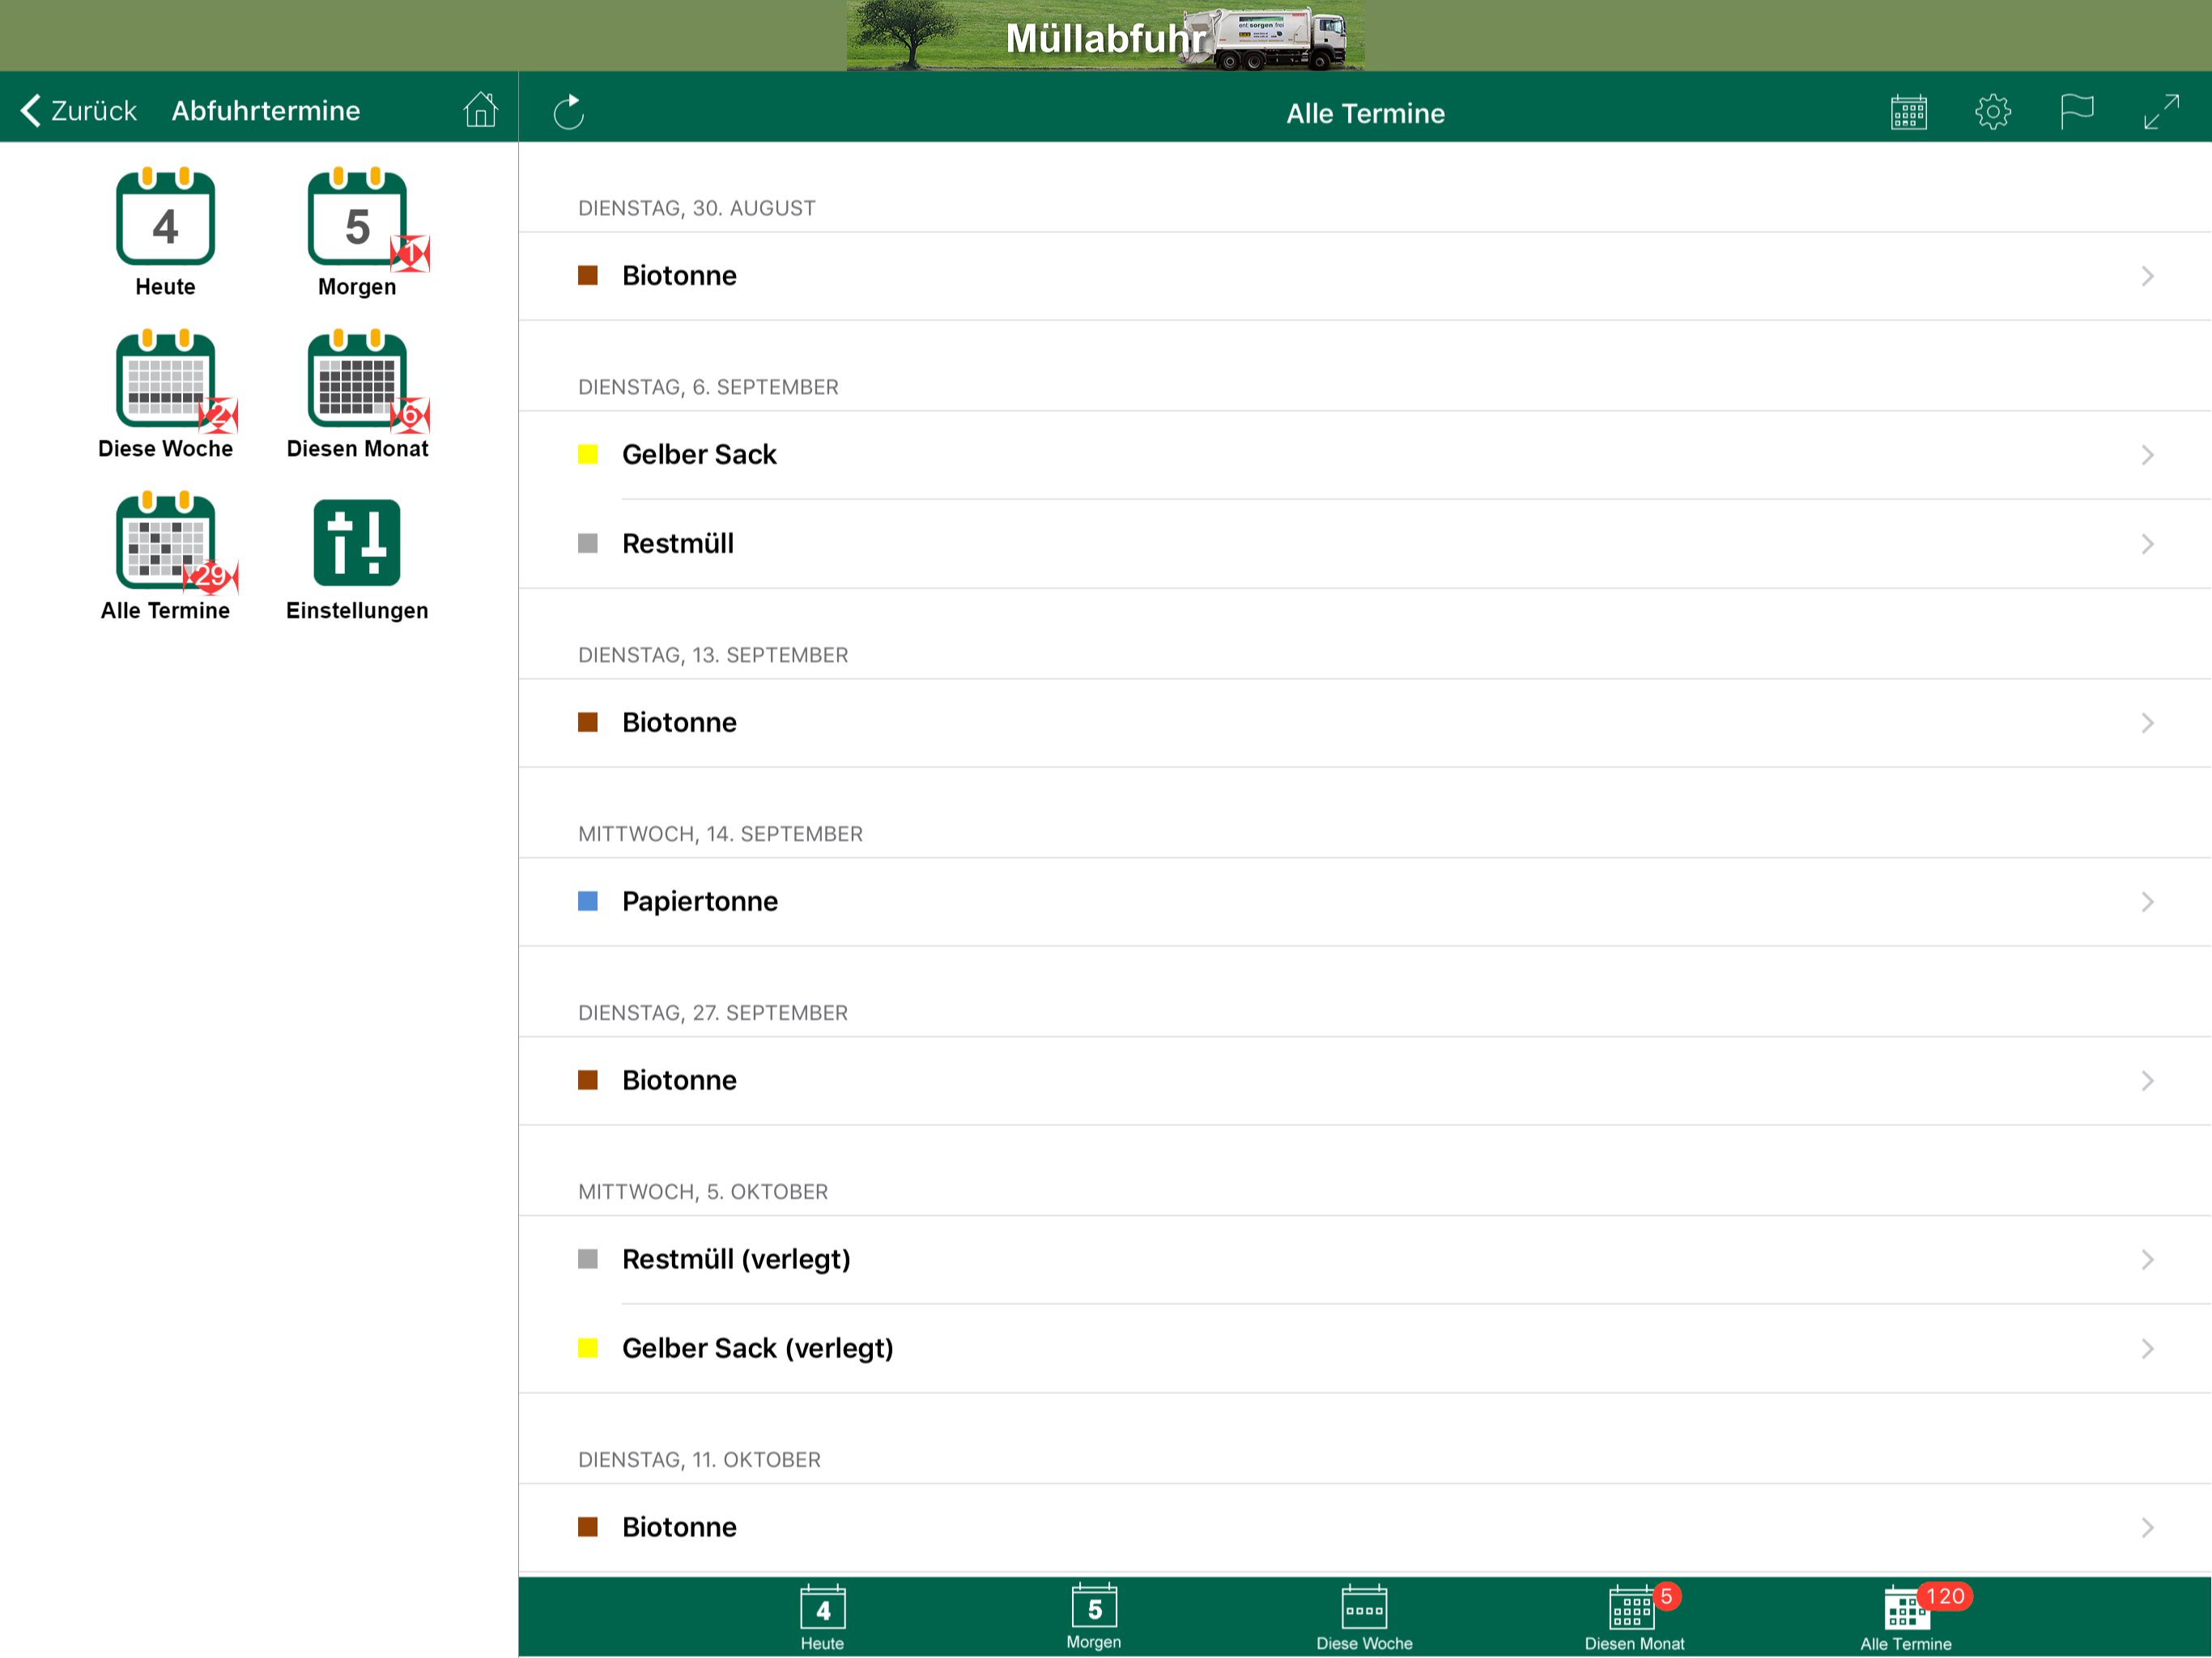Viewport: 2212px width, 1658px height.
Task: Open Gelber Sack (verlegt) entry
Action: point(1365,1349)
